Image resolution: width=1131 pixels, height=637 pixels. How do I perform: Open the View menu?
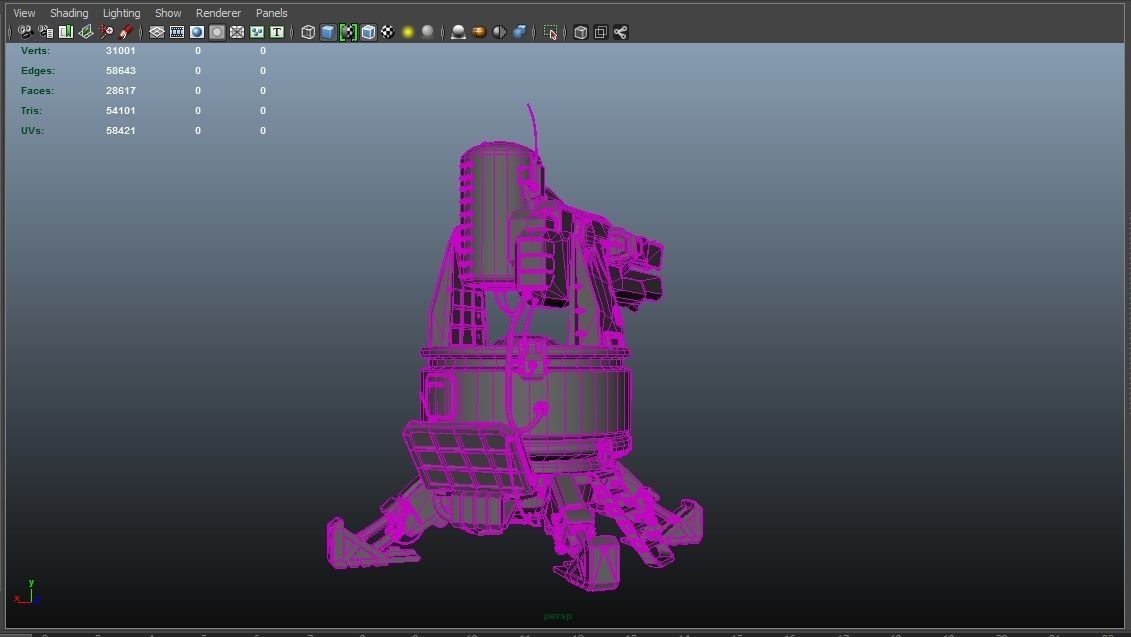[22, 12]
